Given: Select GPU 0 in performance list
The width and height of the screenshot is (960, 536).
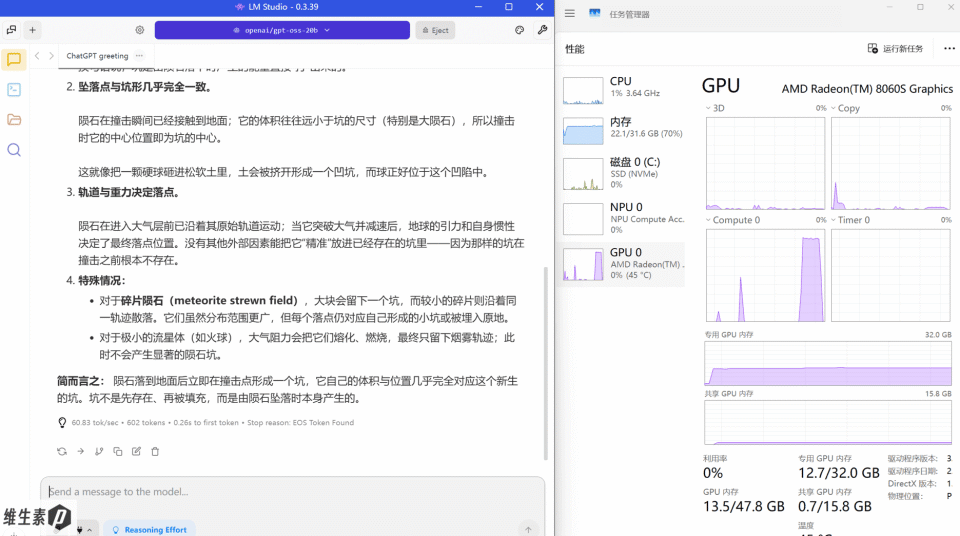Looking at the screenshot, I should (623, 263).
